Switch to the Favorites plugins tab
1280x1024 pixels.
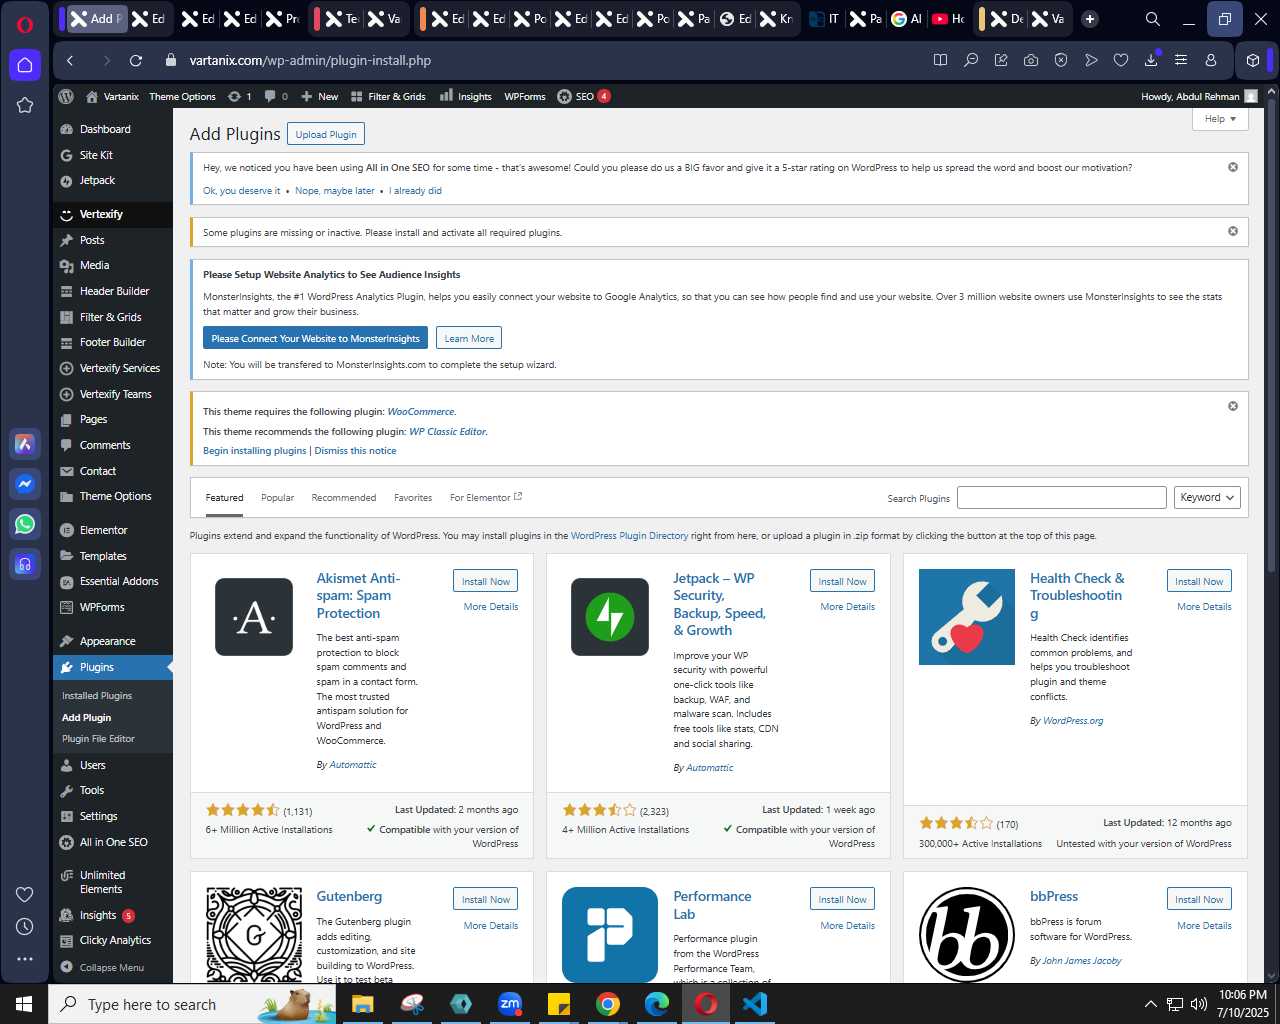point(413,497)
